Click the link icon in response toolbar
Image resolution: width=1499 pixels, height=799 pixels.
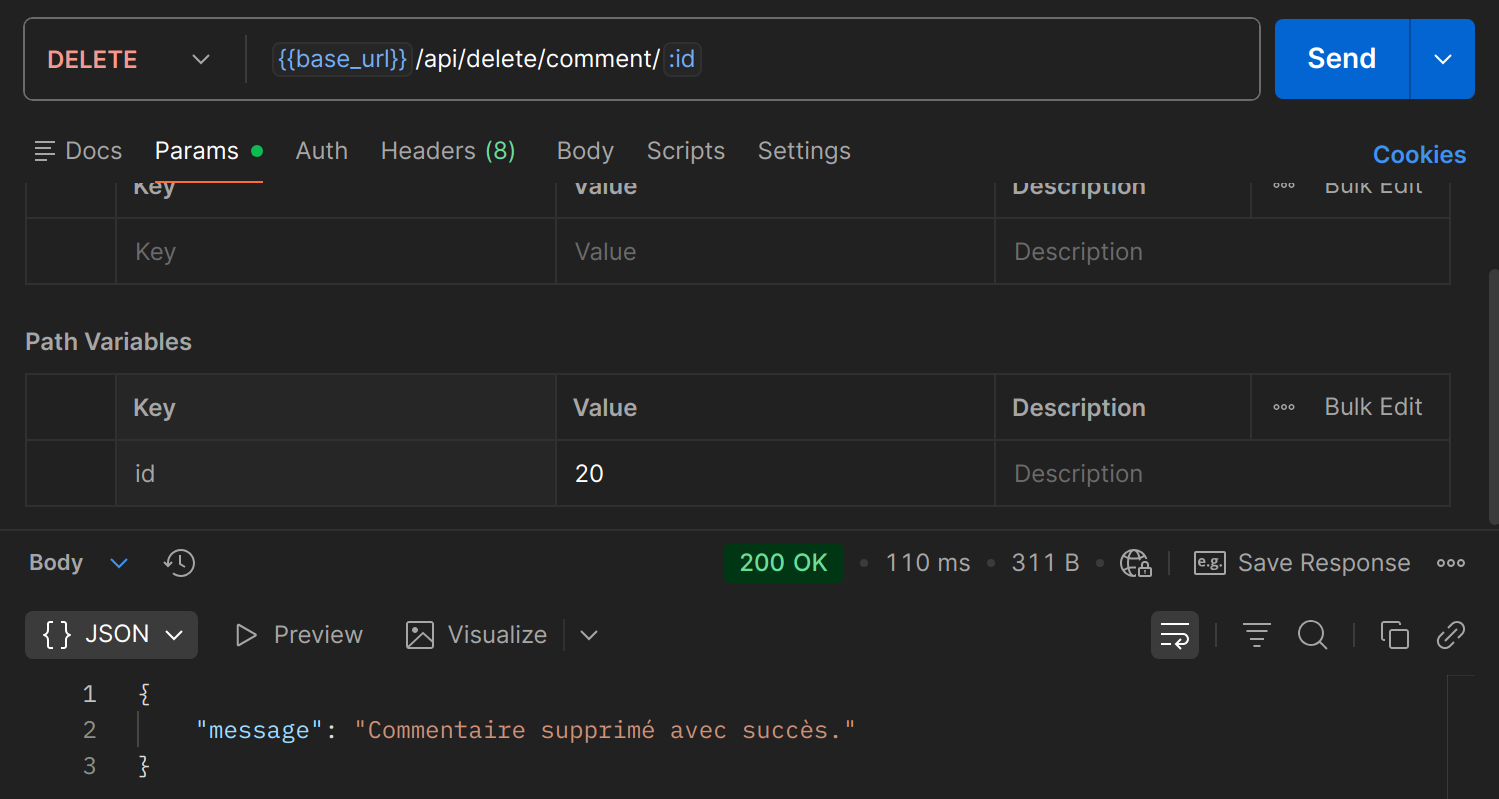pyautogui.click(x=1450, y=635)
